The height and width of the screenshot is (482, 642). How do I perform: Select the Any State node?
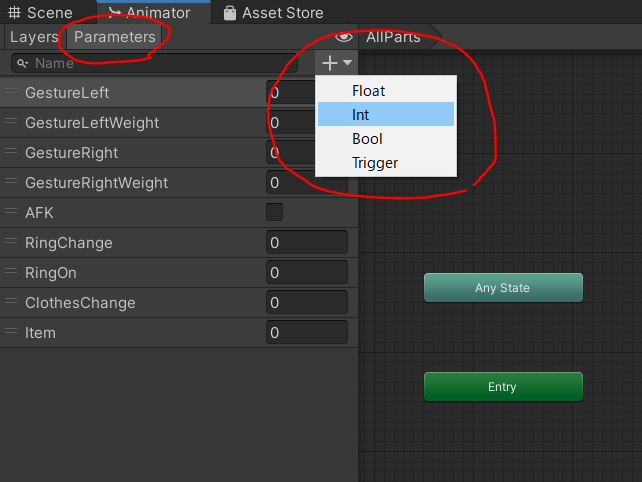(503, 287)
